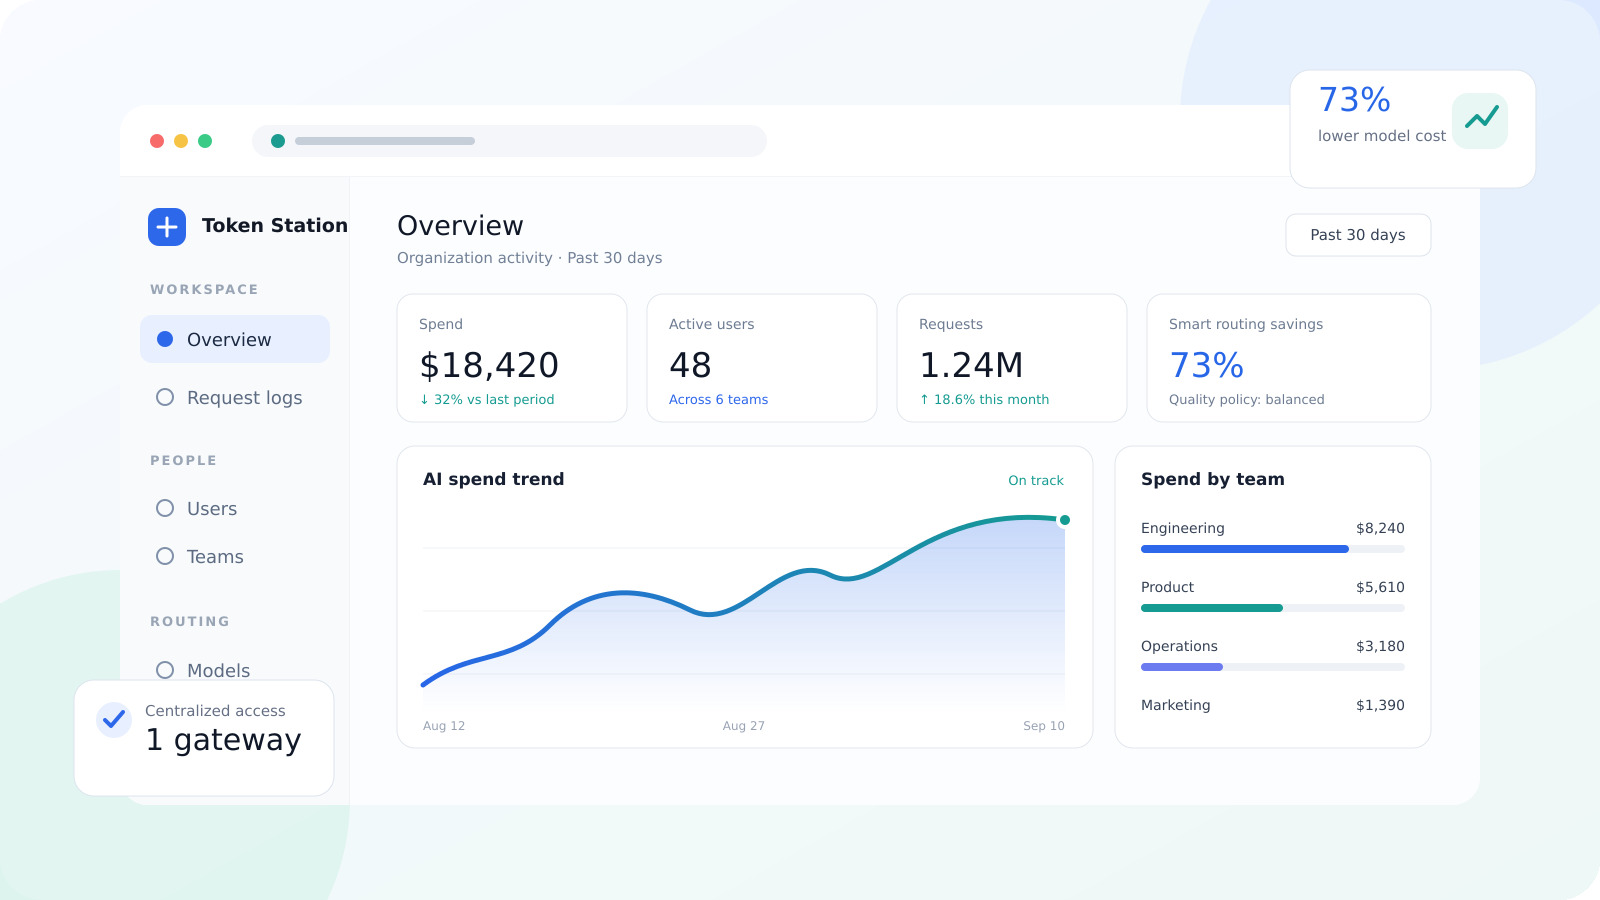Click the $3,180 Operations amount
1600x900 pixels.
pyautogui.click(x=1380, y=646)
